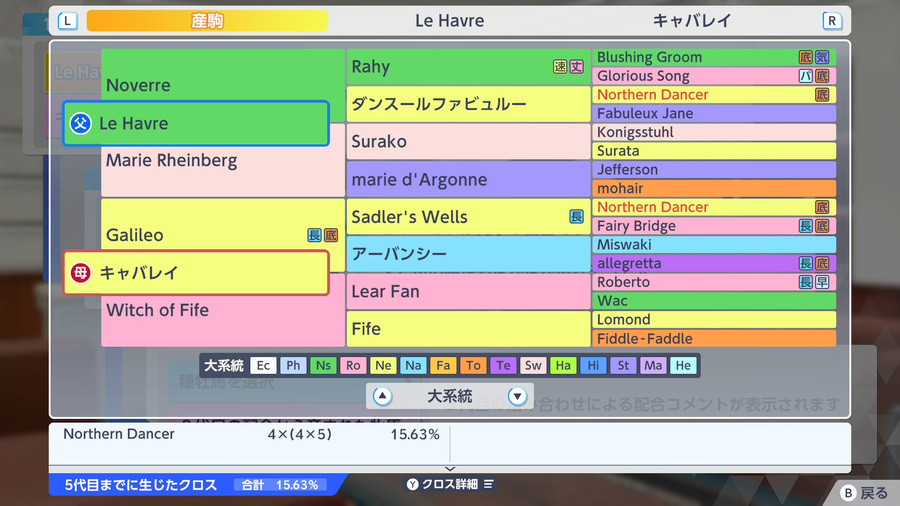Click the Ro lineage legend chip
This screenshot has width=900, height=506.
(353, 365)
